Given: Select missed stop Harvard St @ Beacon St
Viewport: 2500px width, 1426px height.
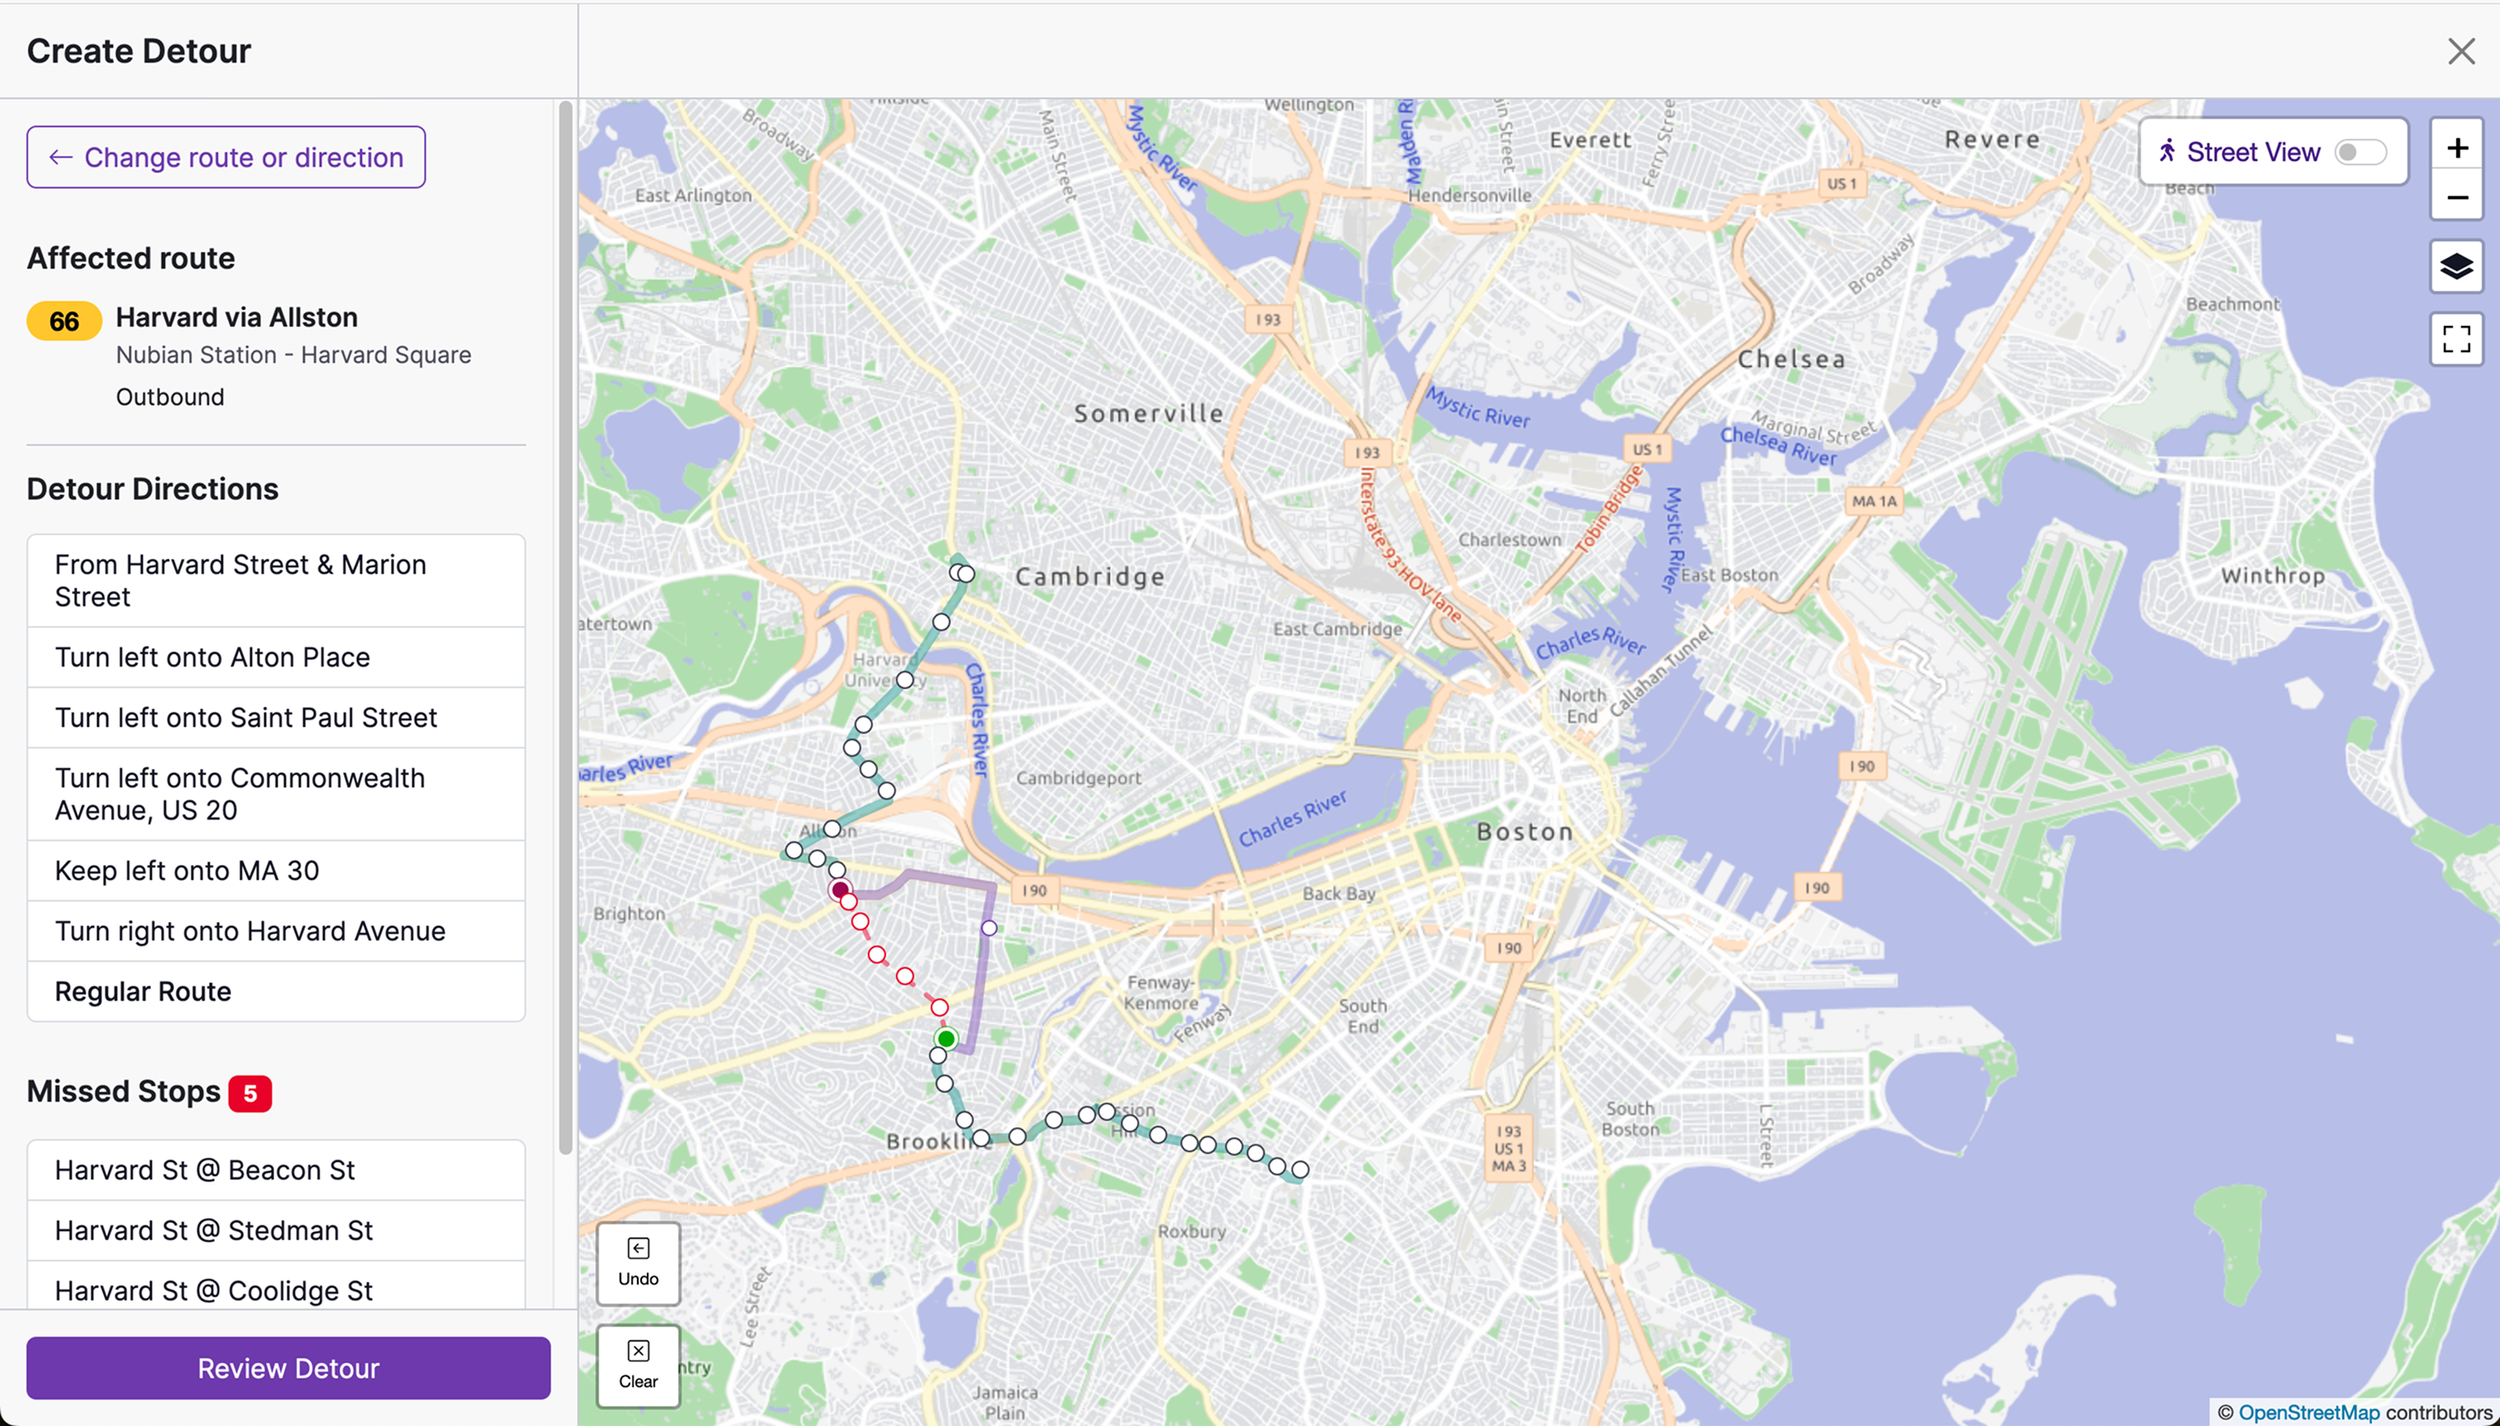Looking at the screenshot, I should click(276, 1170).
